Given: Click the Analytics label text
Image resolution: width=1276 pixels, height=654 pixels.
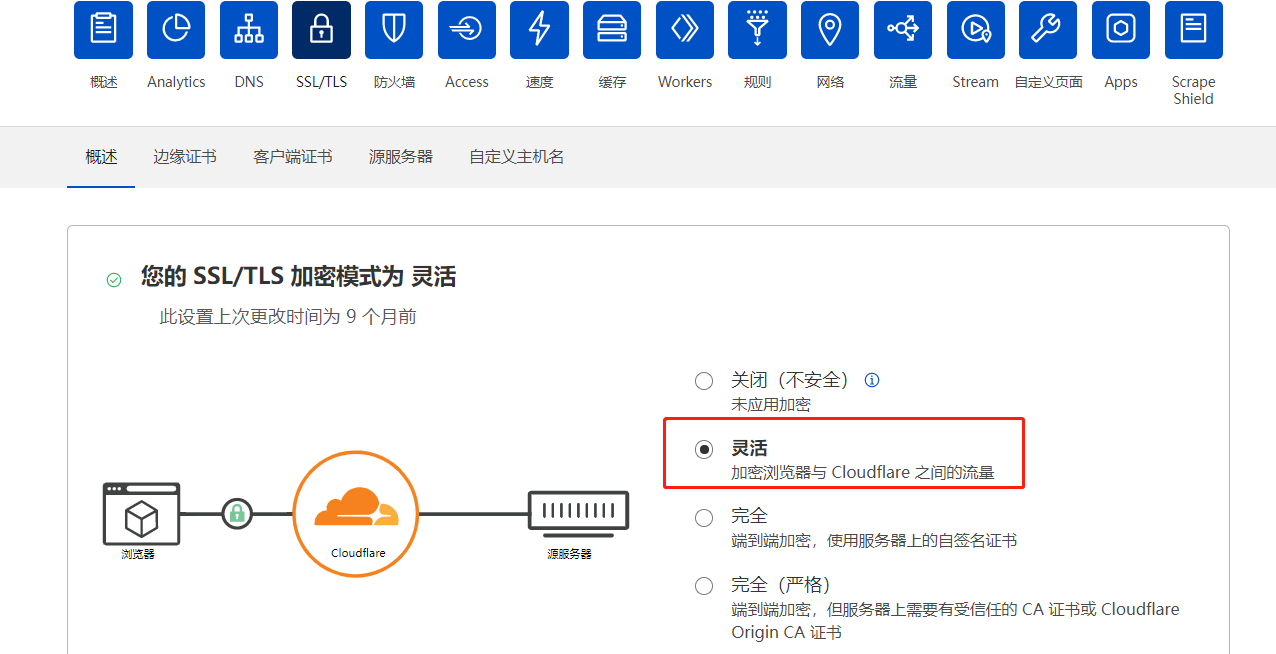Looking at the screenshot, I should point(176,82).
